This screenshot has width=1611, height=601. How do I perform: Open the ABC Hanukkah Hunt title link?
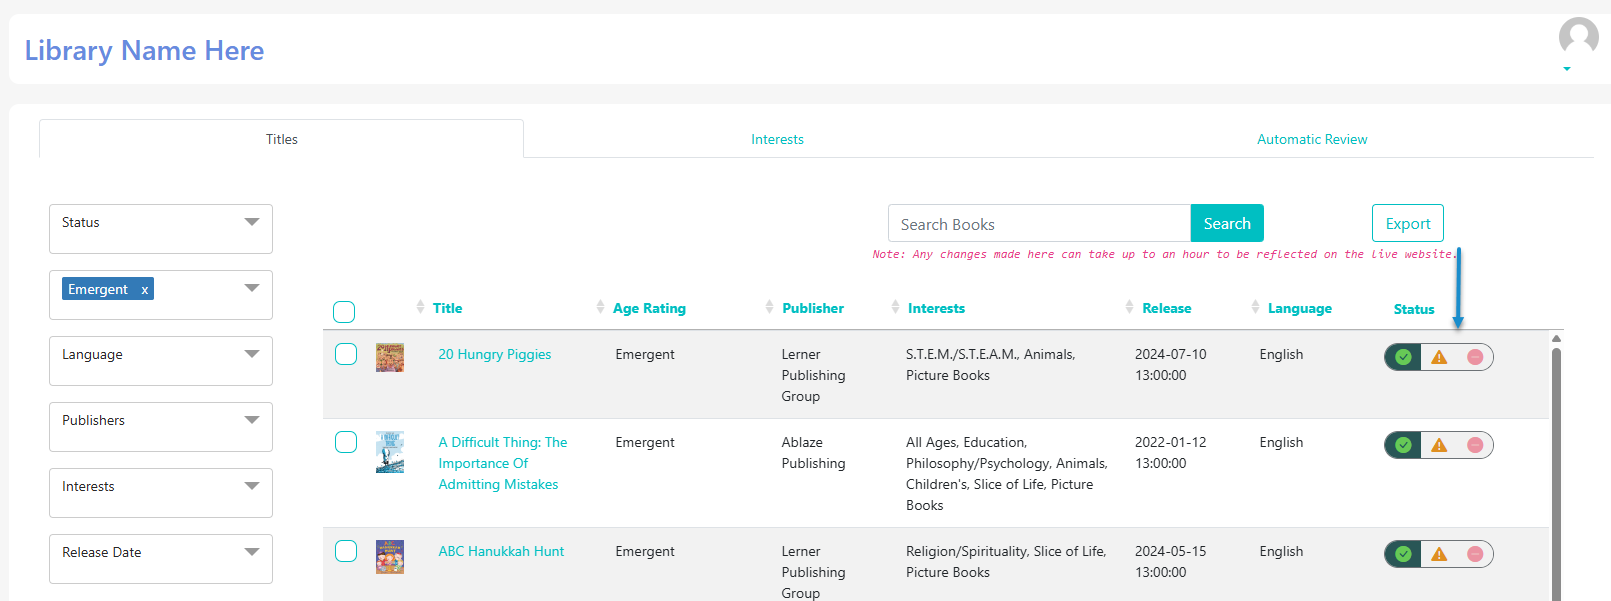(501, 551)
